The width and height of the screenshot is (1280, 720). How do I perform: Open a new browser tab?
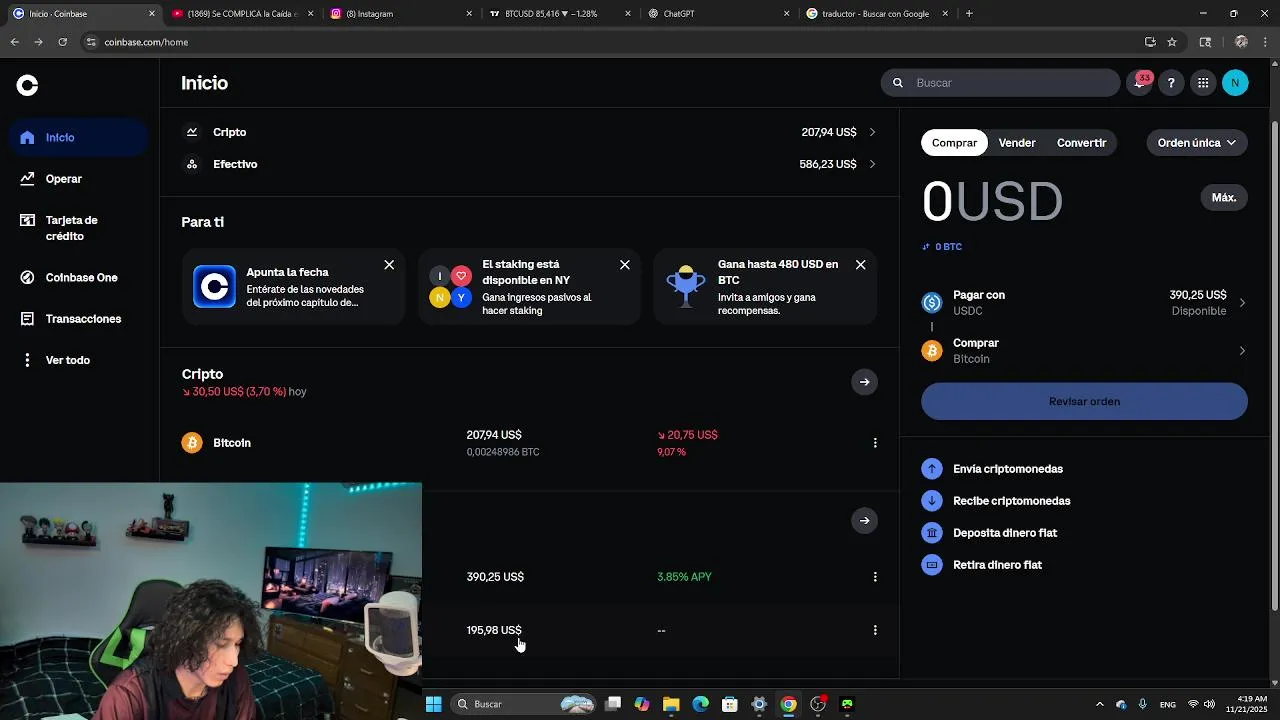(x=969, y=14)
